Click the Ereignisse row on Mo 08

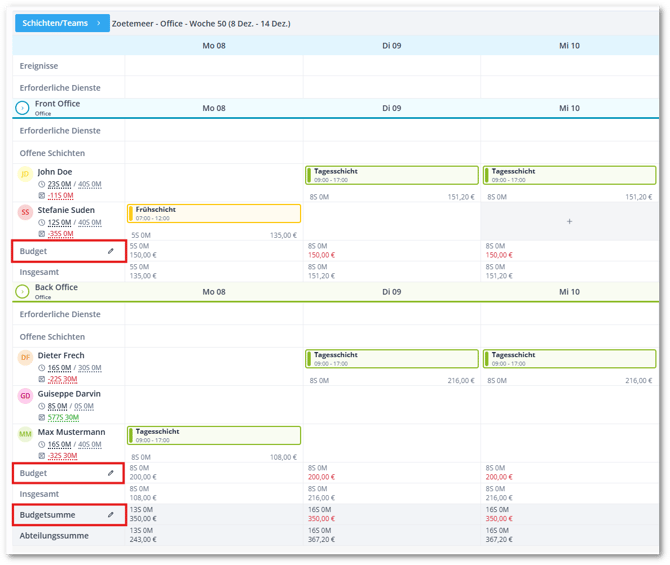point(214,66)
